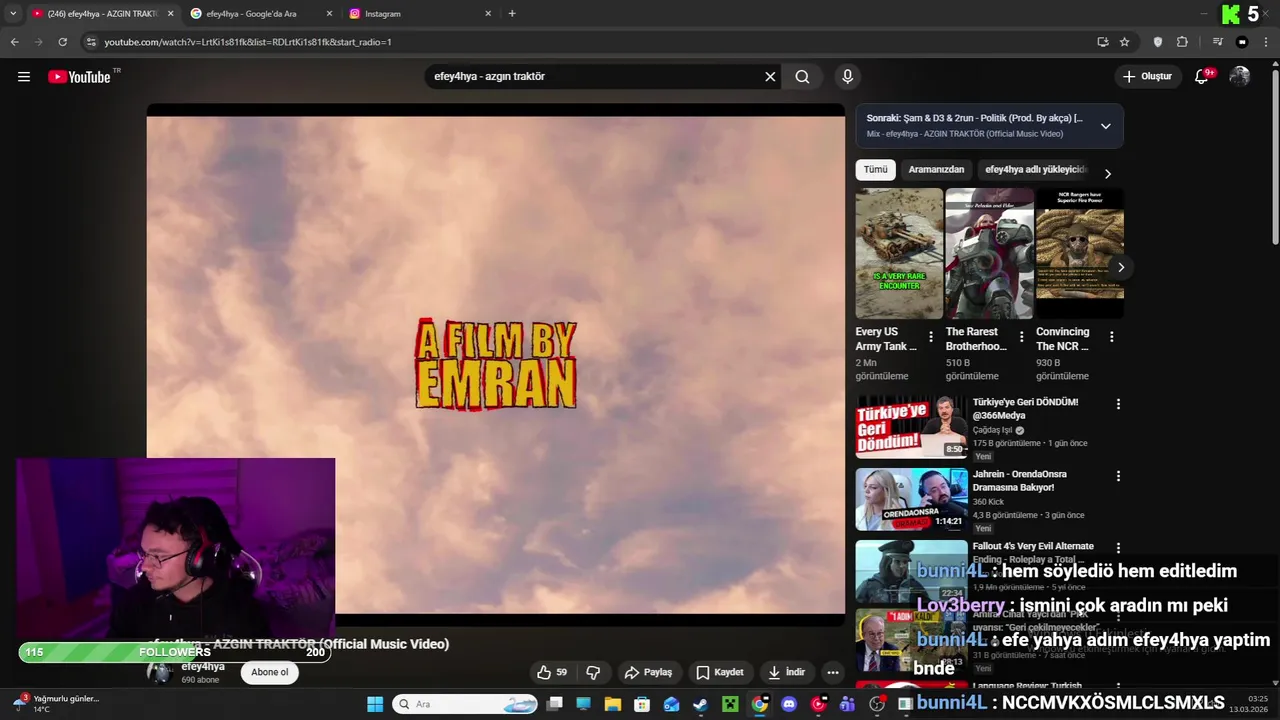1280x720 pixels.
Task: Bookmark this page with the star
Action: pos(1125,42)
